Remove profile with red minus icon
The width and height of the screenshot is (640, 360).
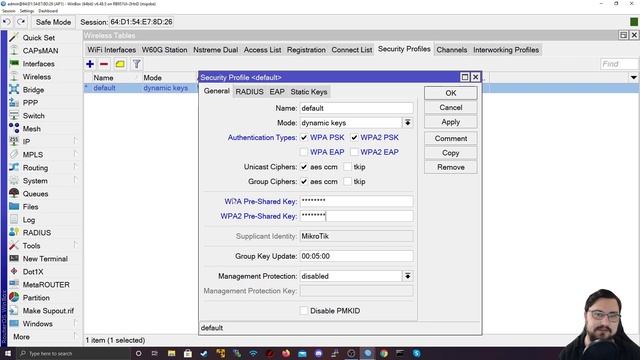(104, 64)
